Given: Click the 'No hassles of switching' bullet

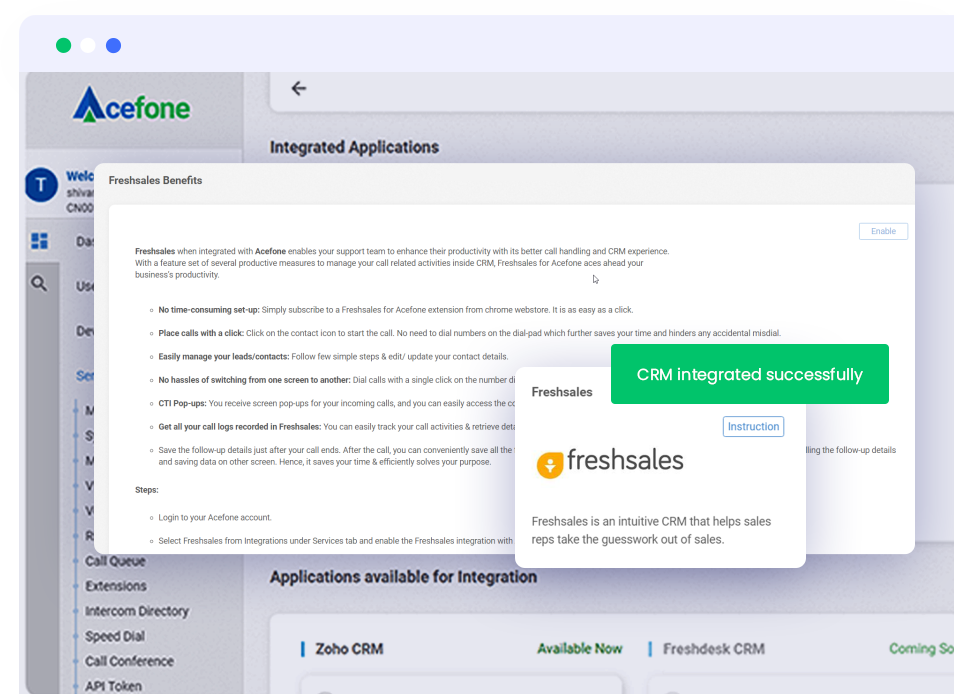Looking at the screenshot, I should pyautogui.click(x=336, y=380).
